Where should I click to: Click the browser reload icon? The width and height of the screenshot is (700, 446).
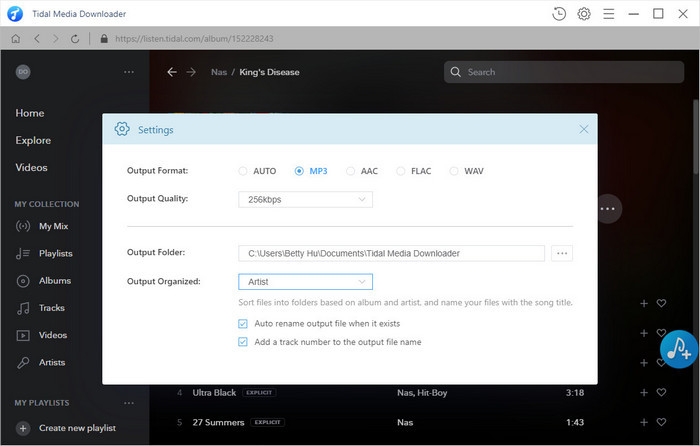[x=75, y=39]
